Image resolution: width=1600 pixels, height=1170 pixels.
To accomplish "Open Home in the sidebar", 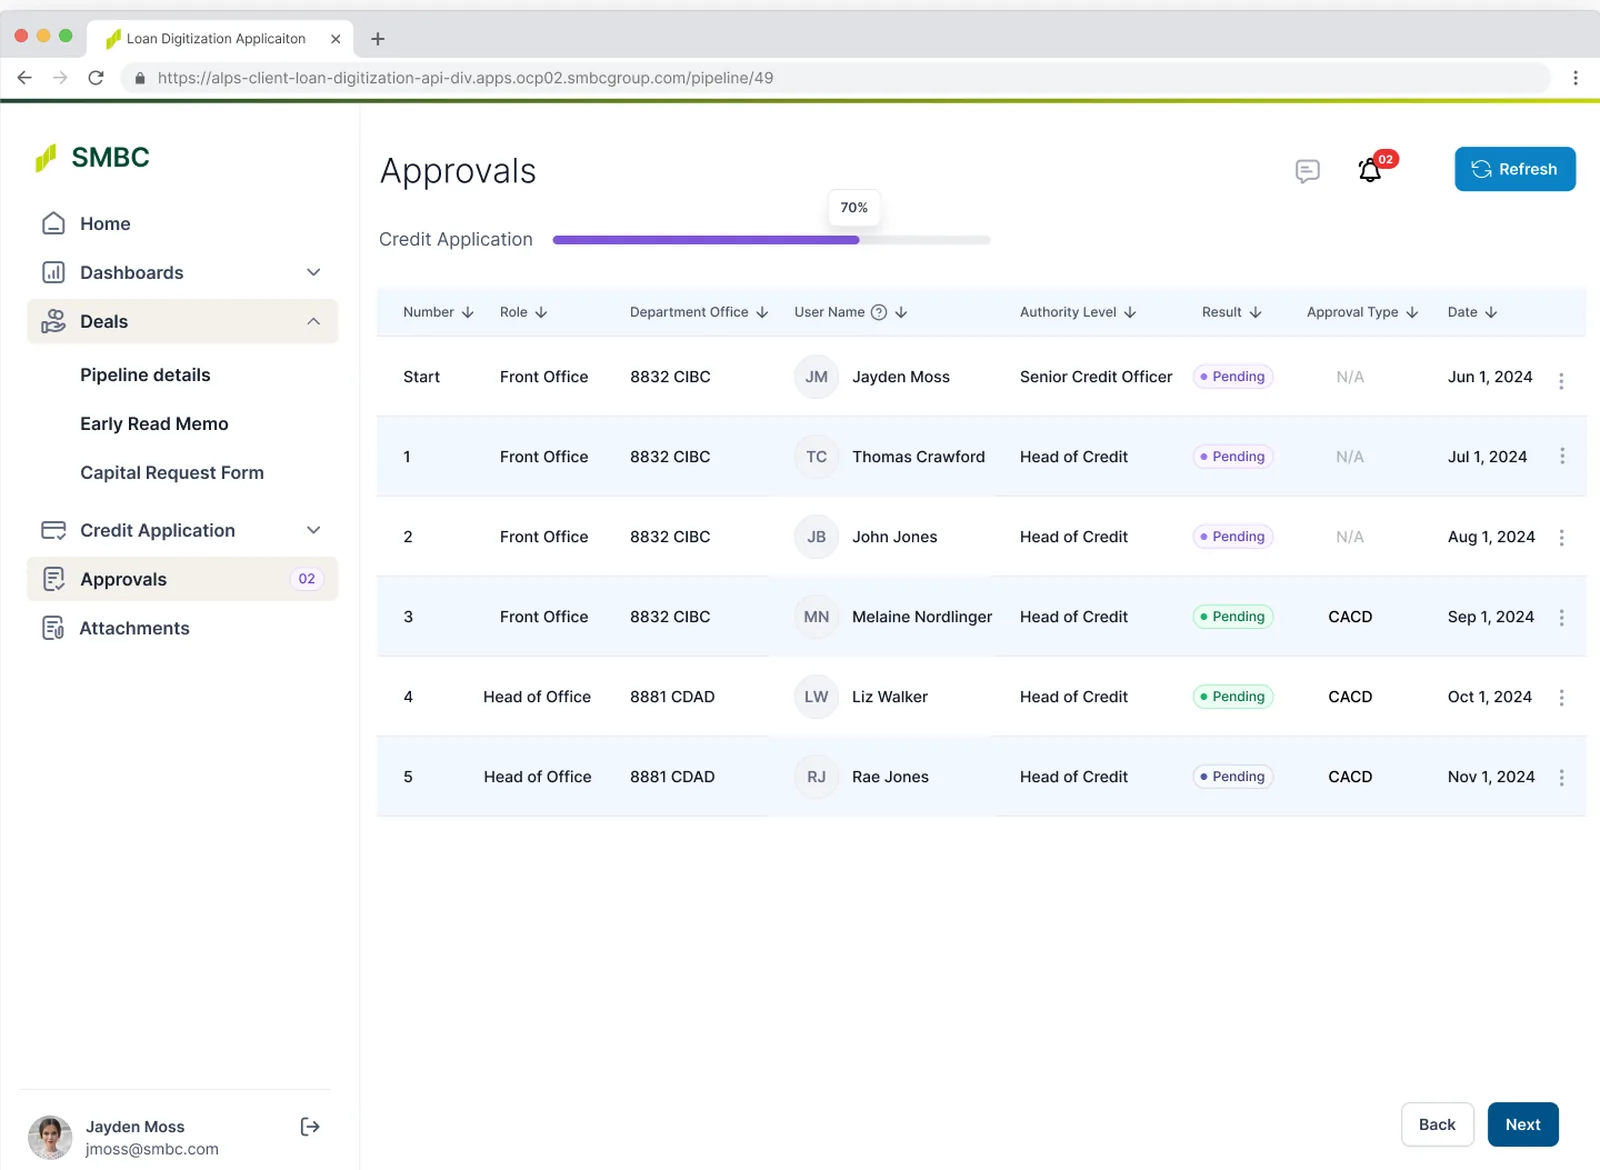I will point(105,224).
